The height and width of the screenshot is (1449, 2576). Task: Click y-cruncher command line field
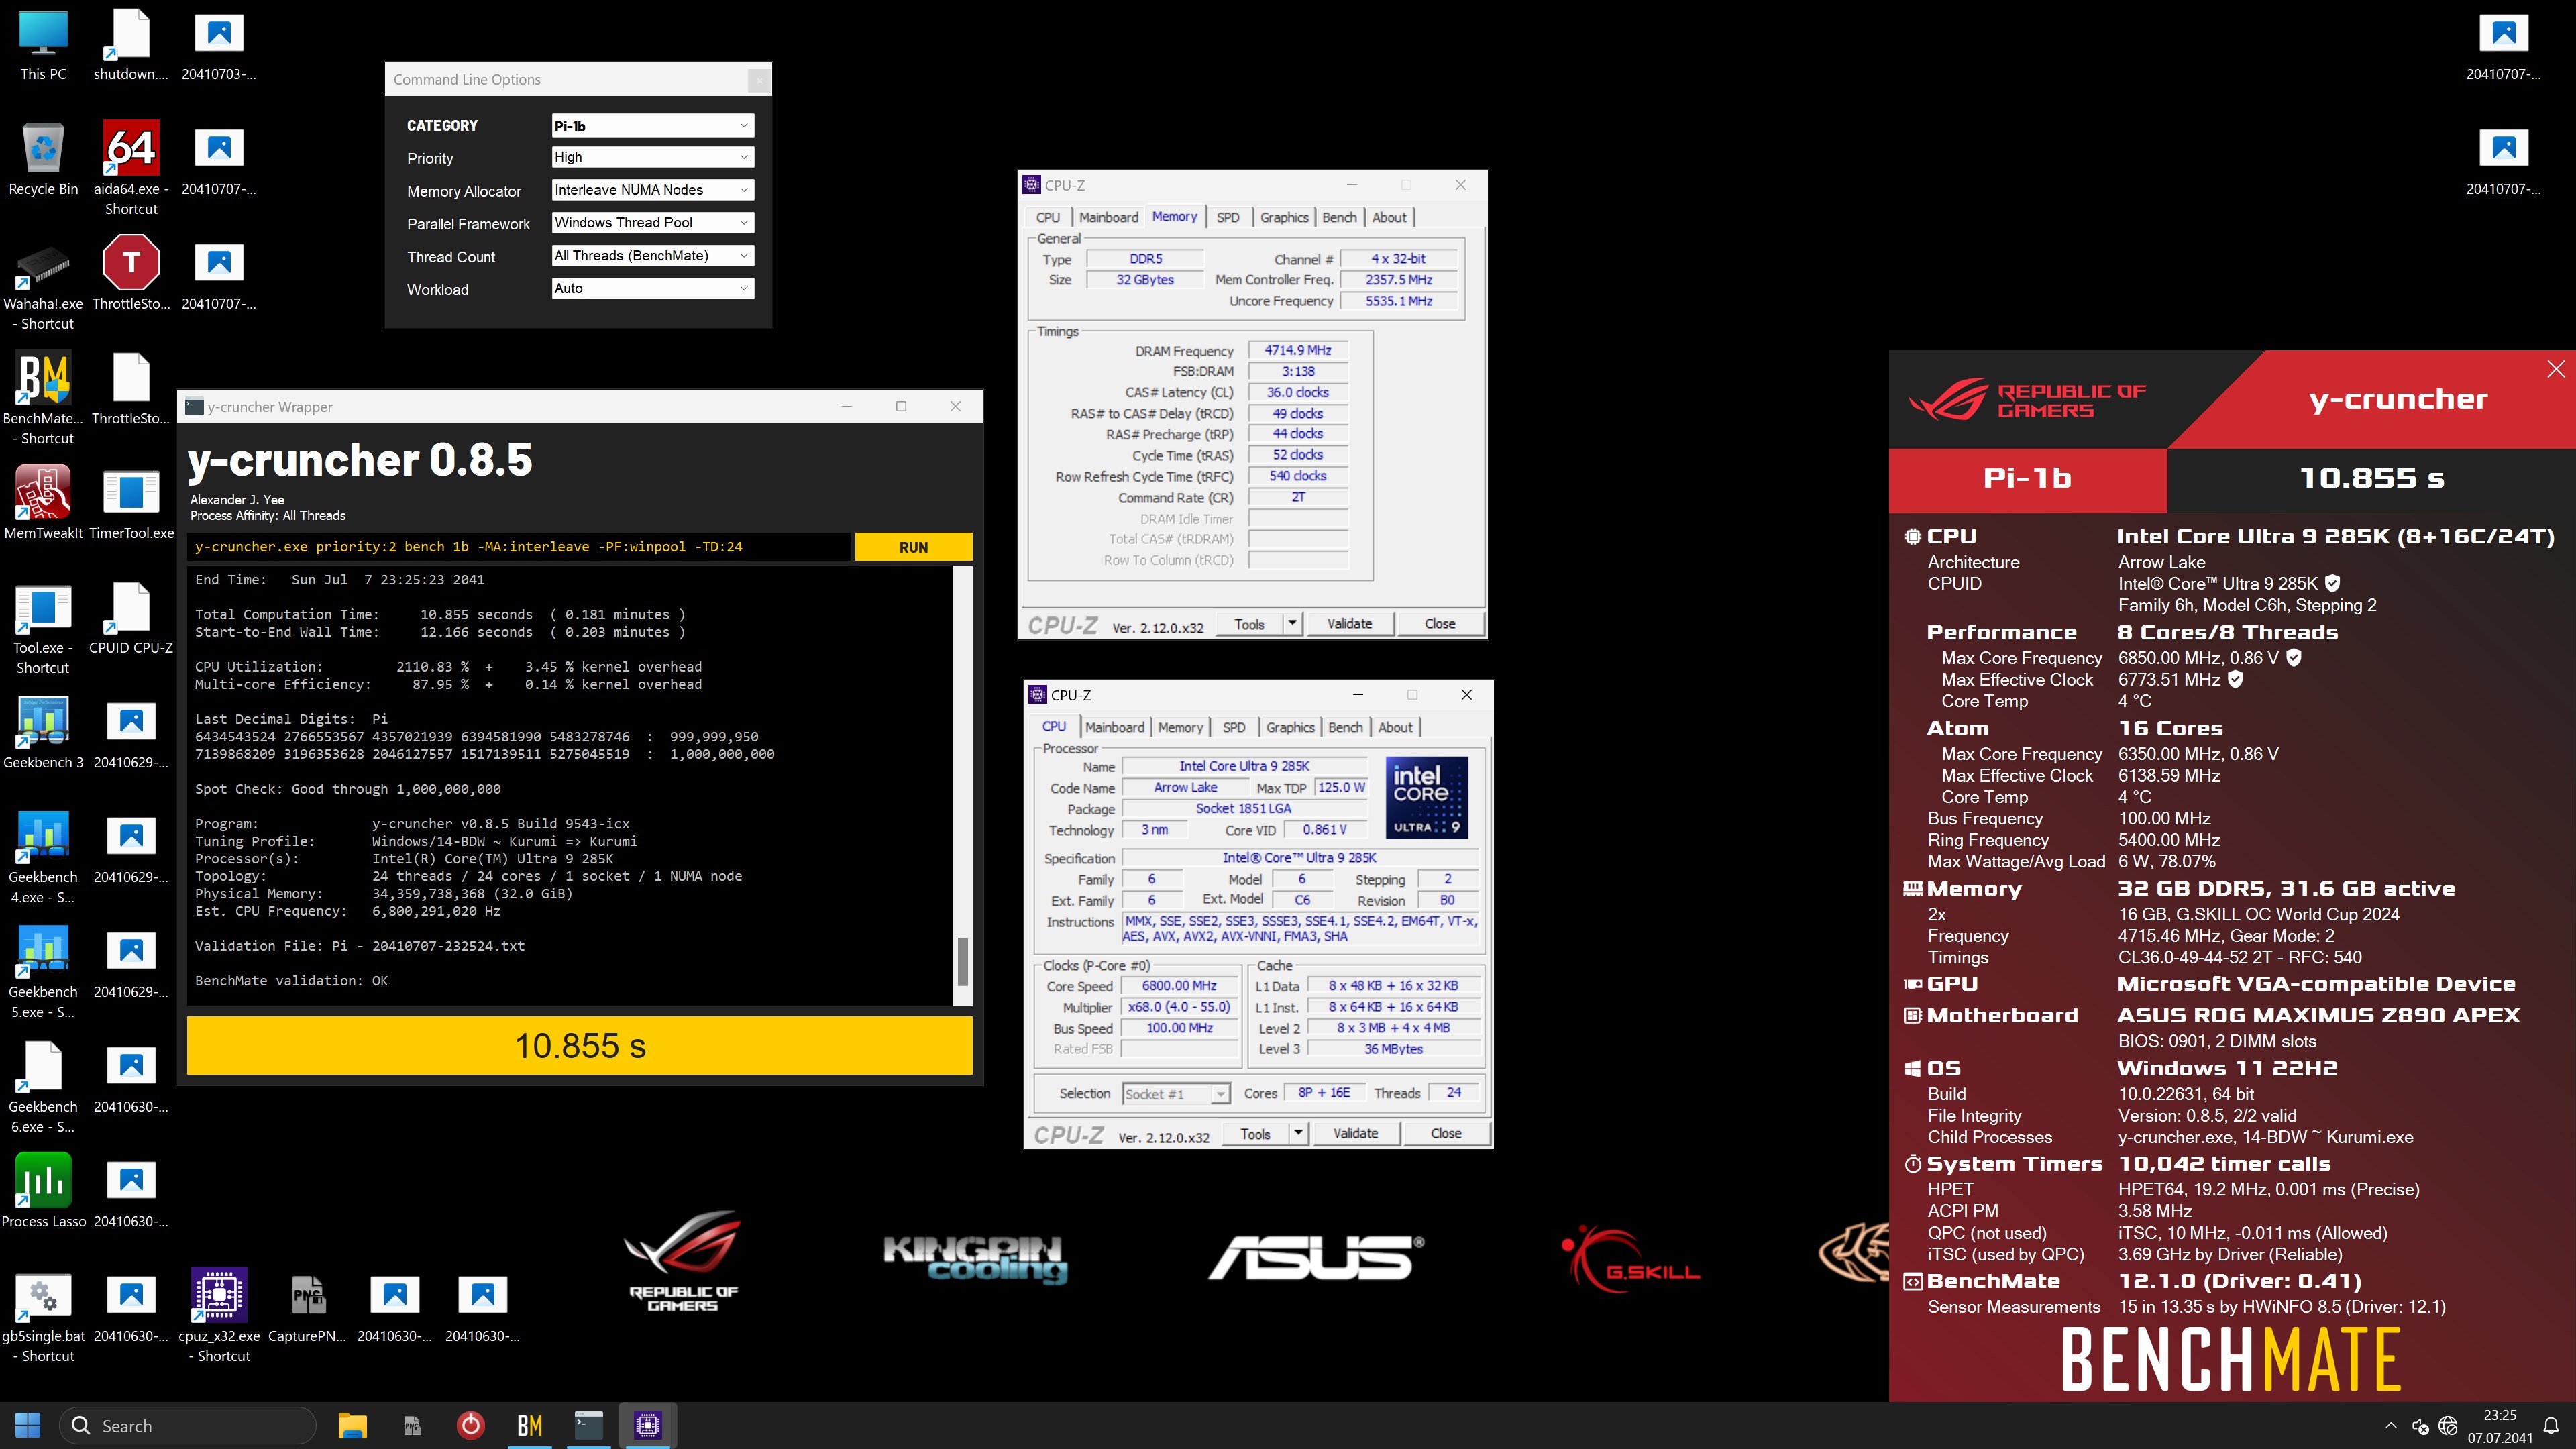click(519, 547)
